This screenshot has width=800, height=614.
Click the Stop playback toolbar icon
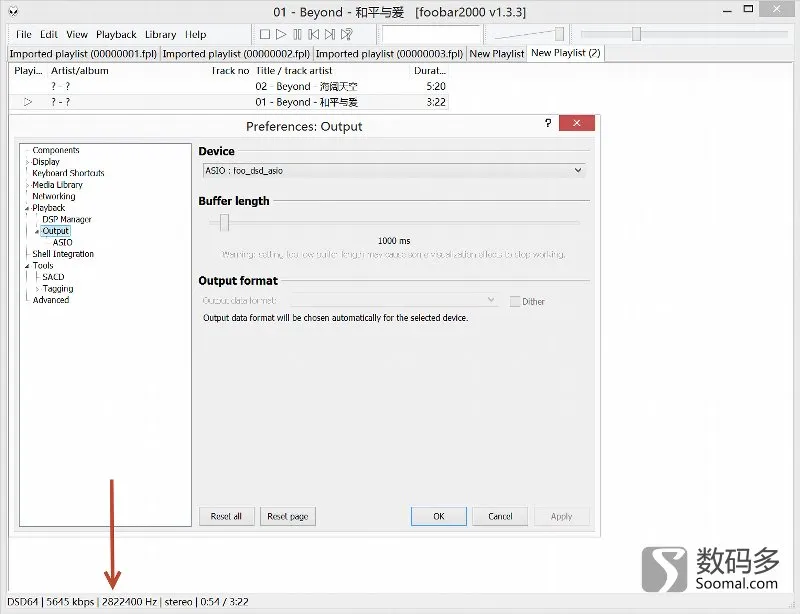click(265, 34)
